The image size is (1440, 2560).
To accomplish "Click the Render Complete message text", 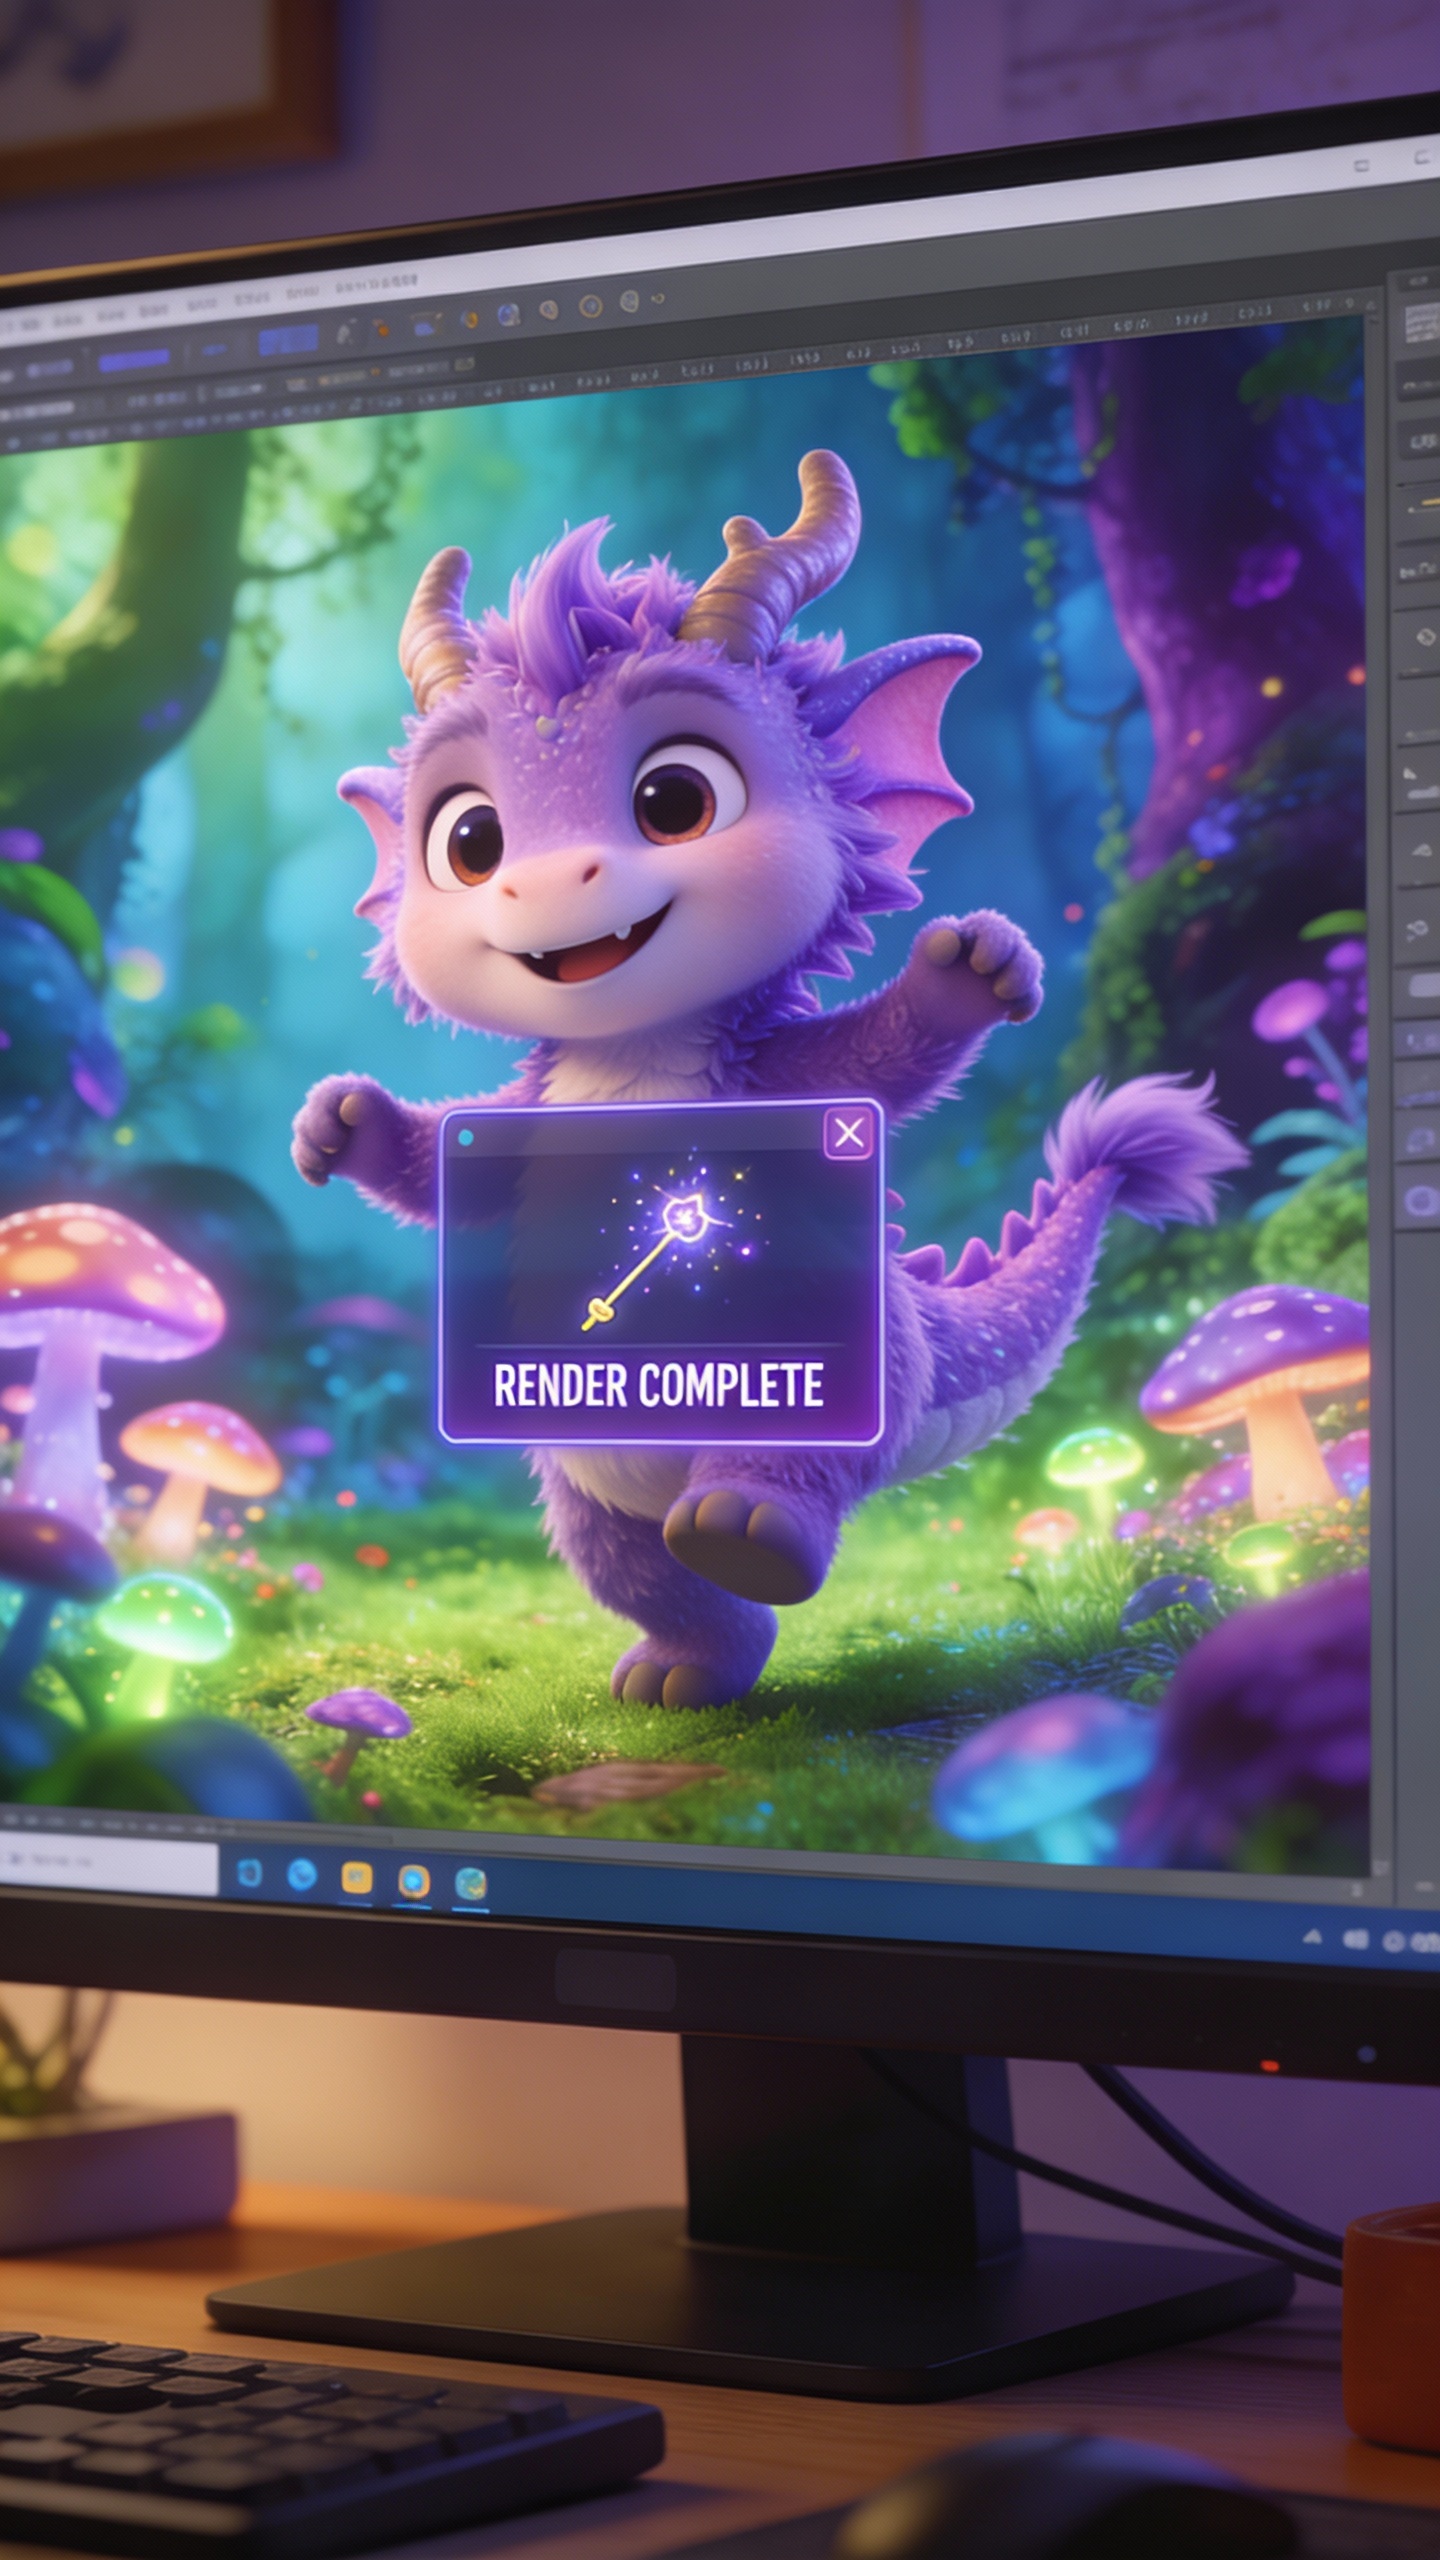I will (x=658, y=1385).
